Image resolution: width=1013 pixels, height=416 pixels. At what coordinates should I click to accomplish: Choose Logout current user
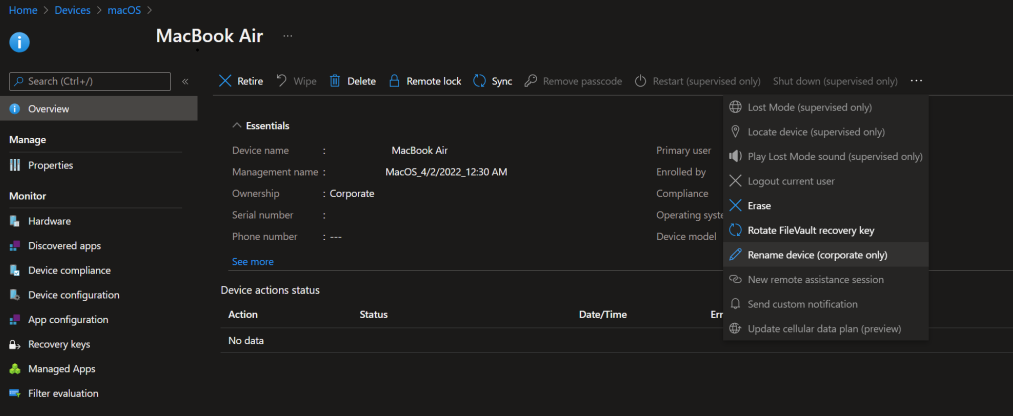point(826,181)
